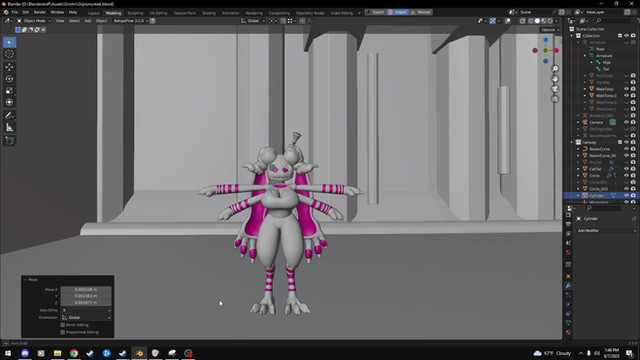Click the Export button
The width and height of the screenshot is (640, 360).
[x=375, y=12]
